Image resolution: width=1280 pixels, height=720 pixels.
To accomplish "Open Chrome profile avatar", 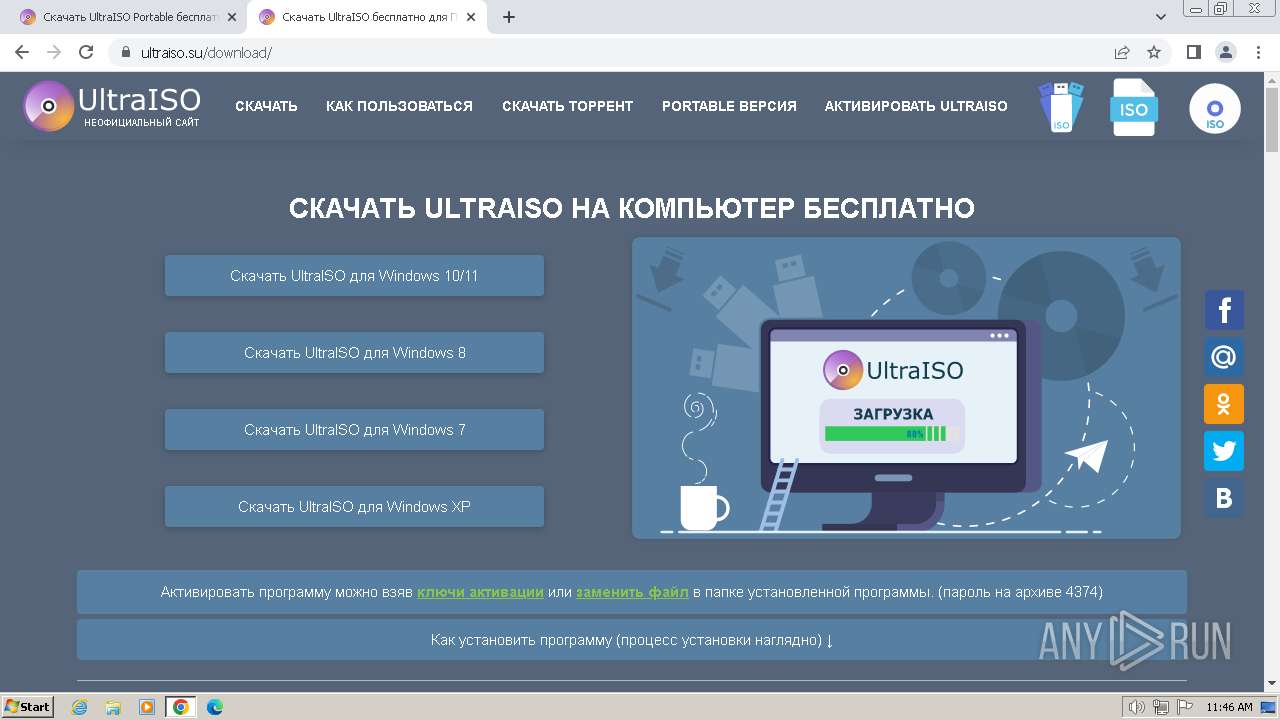I will (1226, 52).
